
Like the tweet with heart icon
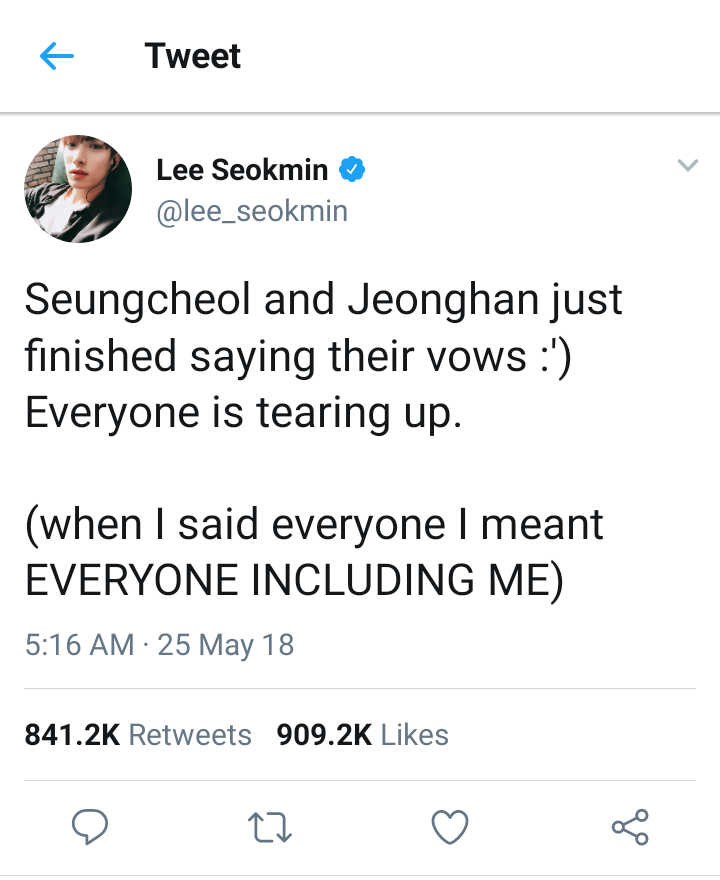(x=450, y=827)
